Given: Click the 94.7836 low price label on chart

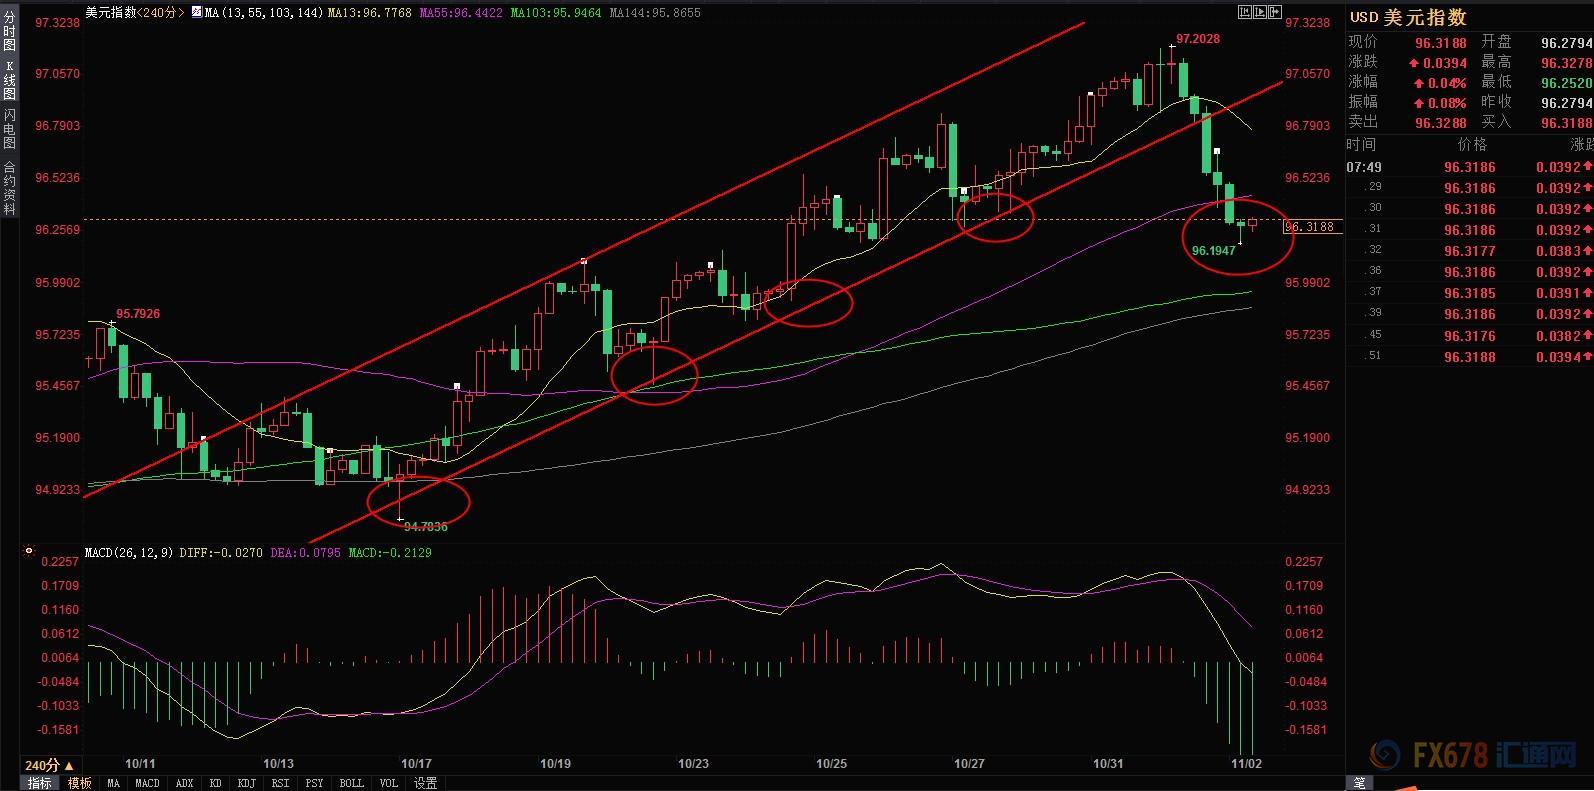Looking at the screenshot, I should pyautogui.click(x=426, y=526).
